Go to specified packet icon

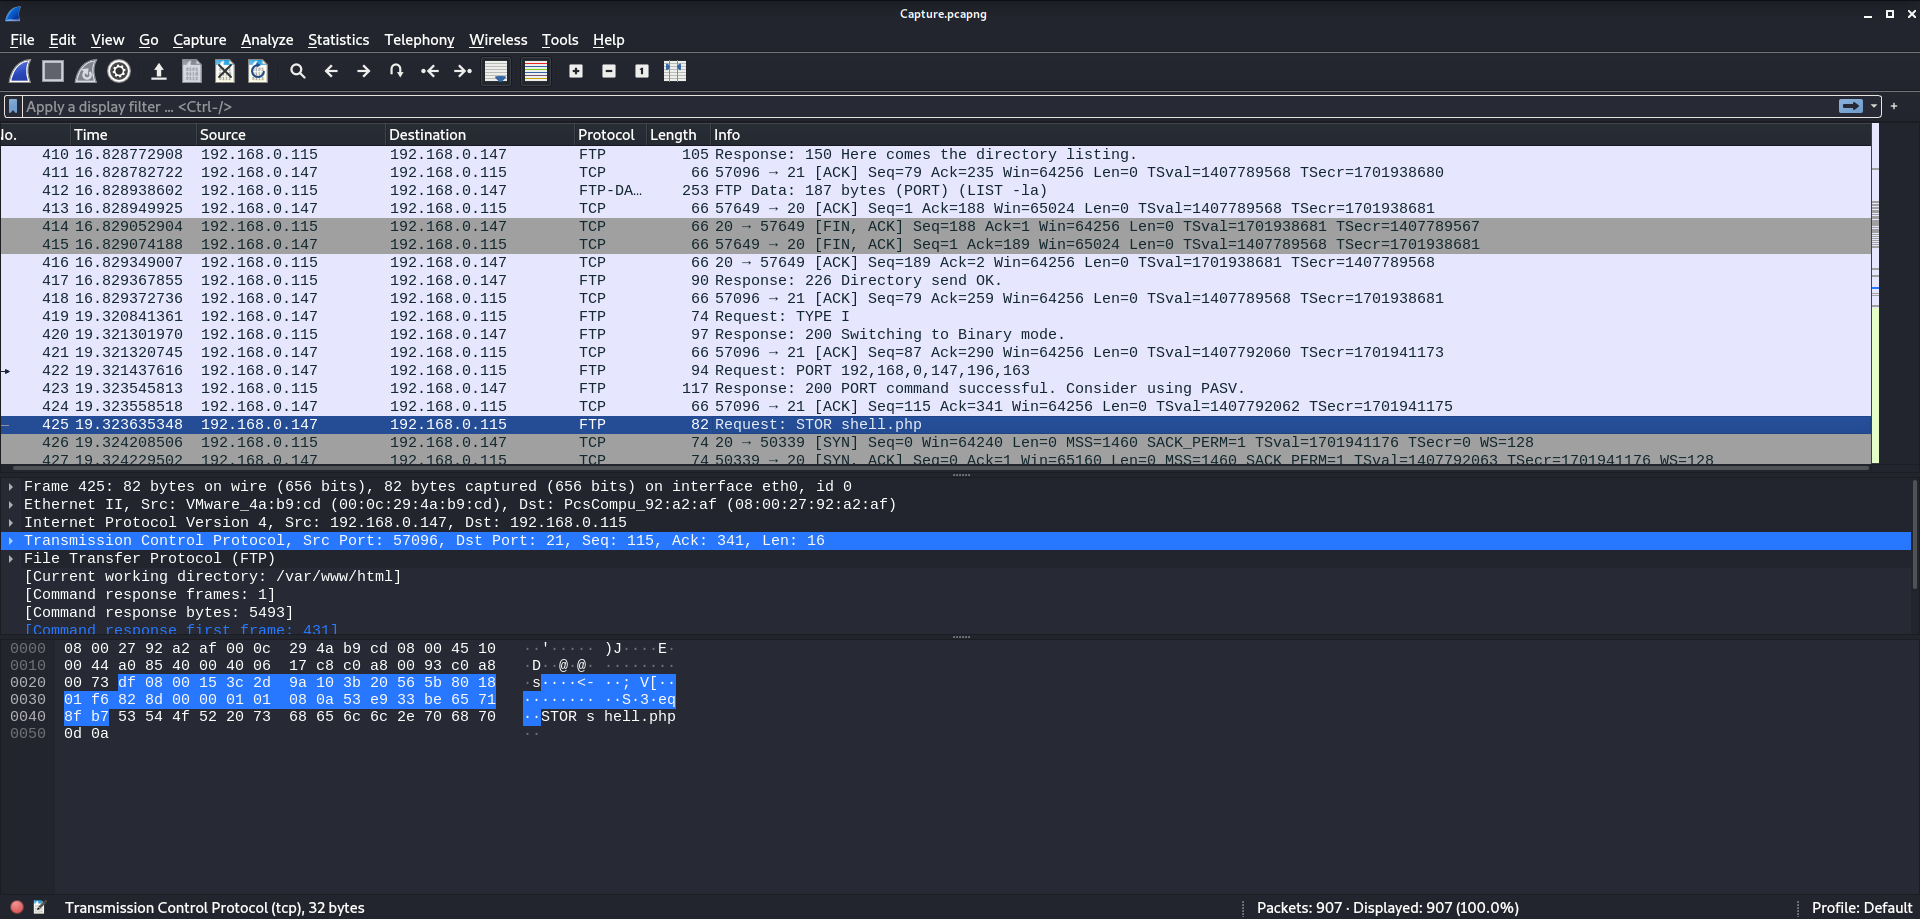click(x=397, y=71)
